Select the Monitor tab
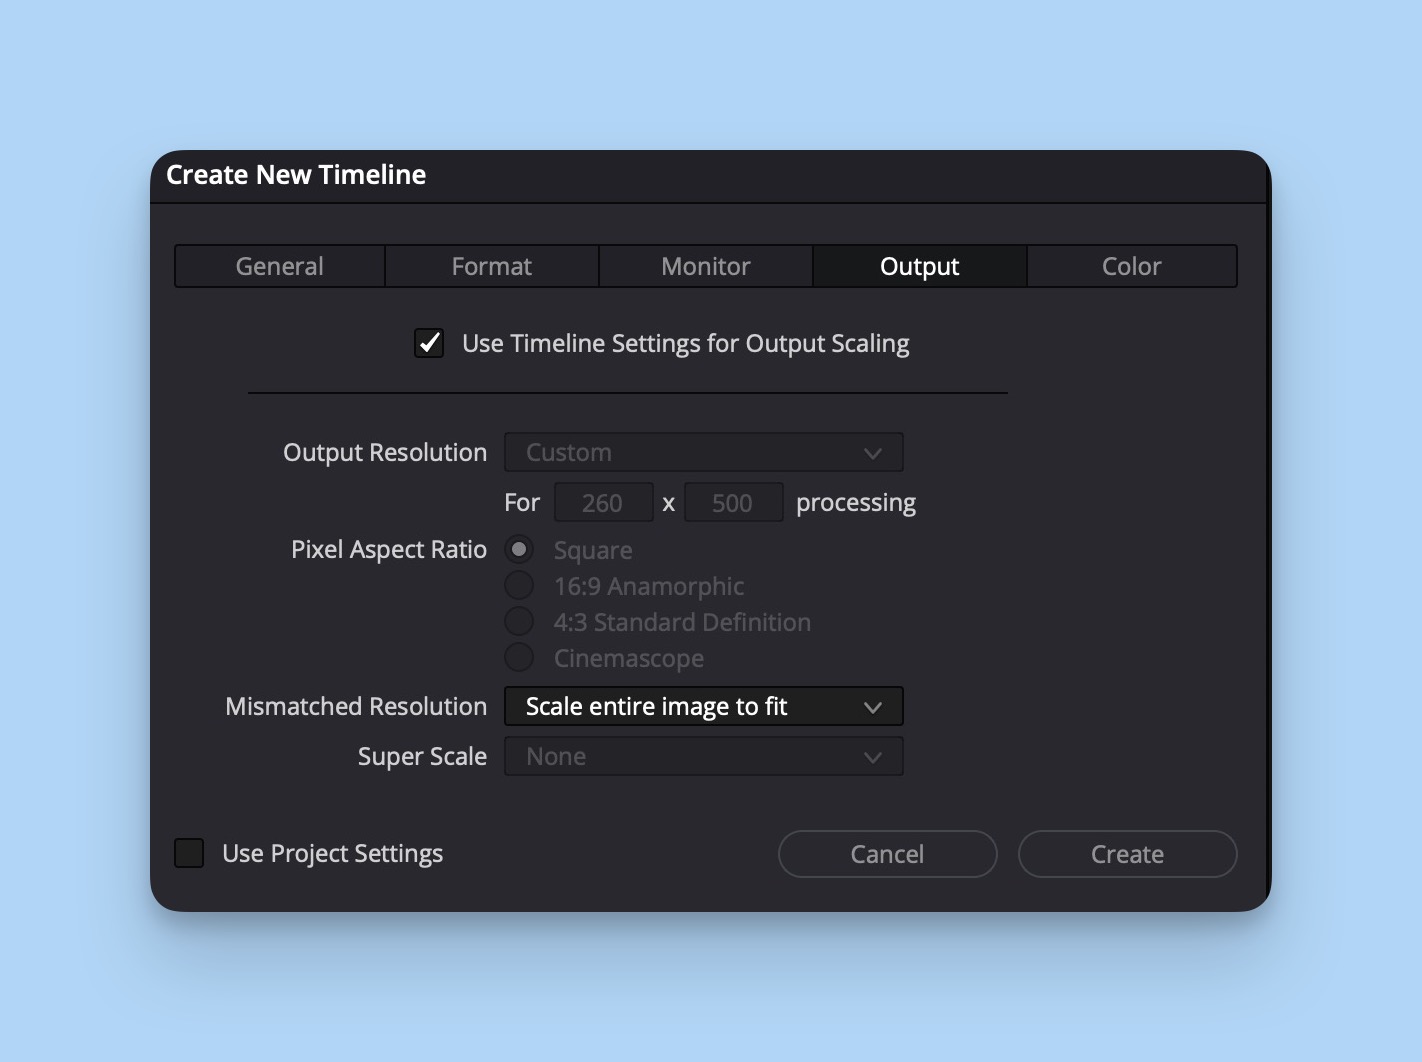 click(706, 266)
